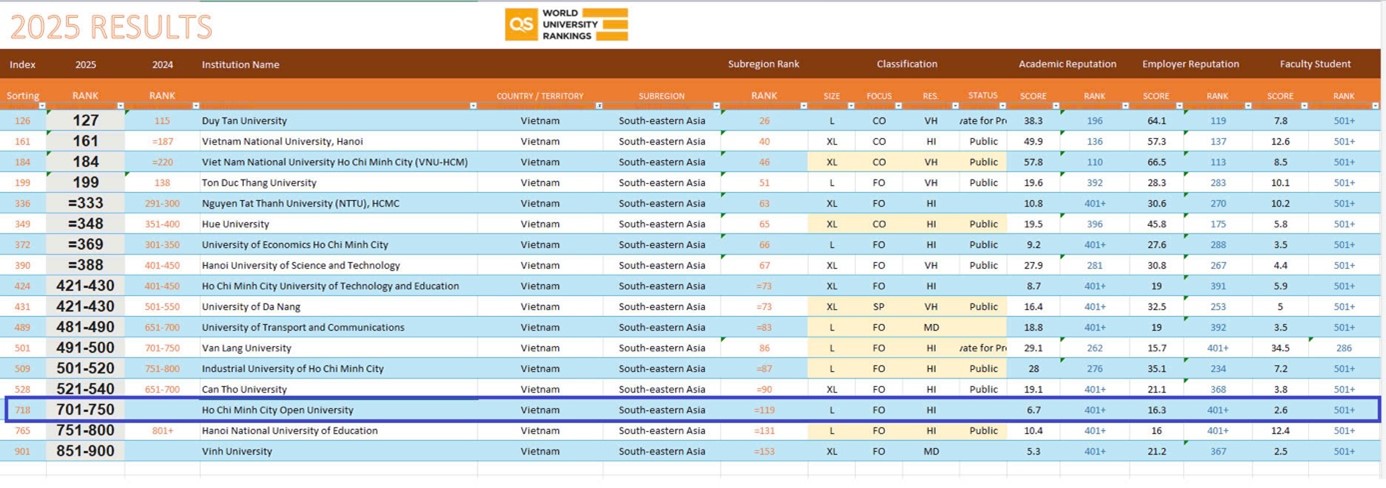1386x488 pixels.
Task: Select the 2024 rank 801+ cell
Action: pos(162,430)
